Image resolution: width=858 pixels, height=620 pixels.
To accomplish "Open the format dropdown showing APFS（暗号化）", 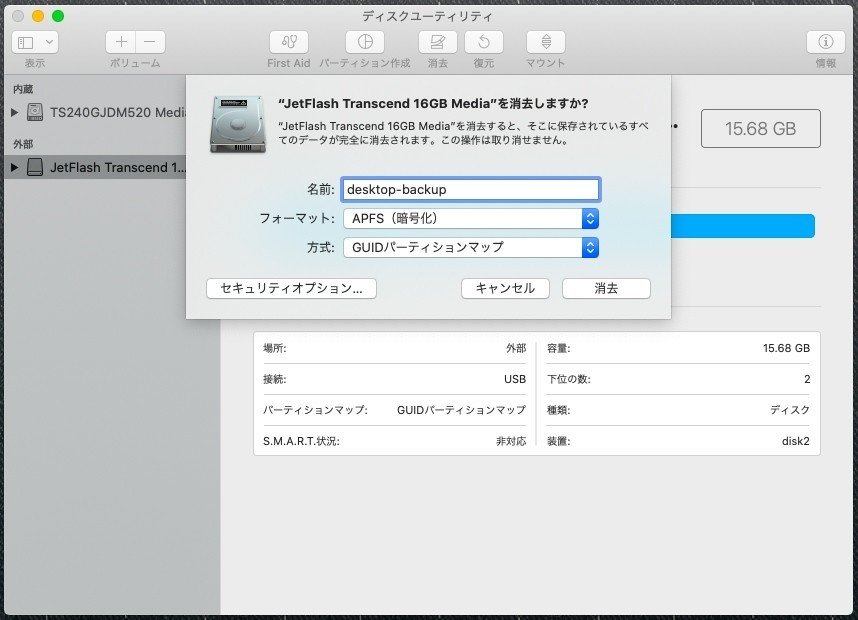I will tap(471, 218).
